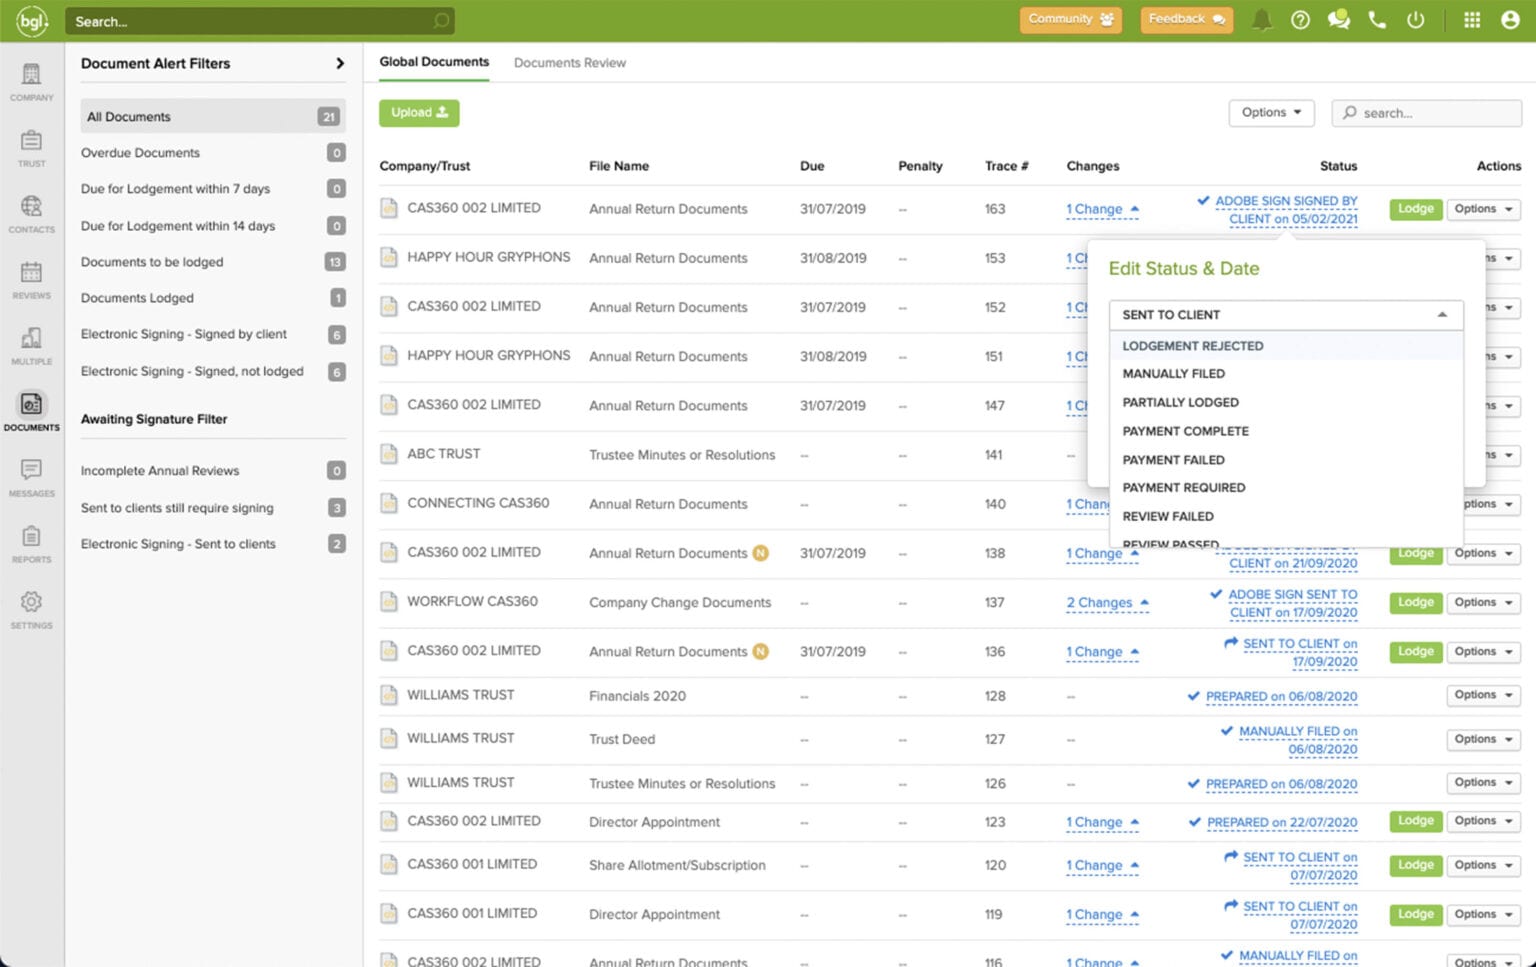Click the power logout icon
The height and width of the screenshot is (967, 1536).
[1415, 20]
